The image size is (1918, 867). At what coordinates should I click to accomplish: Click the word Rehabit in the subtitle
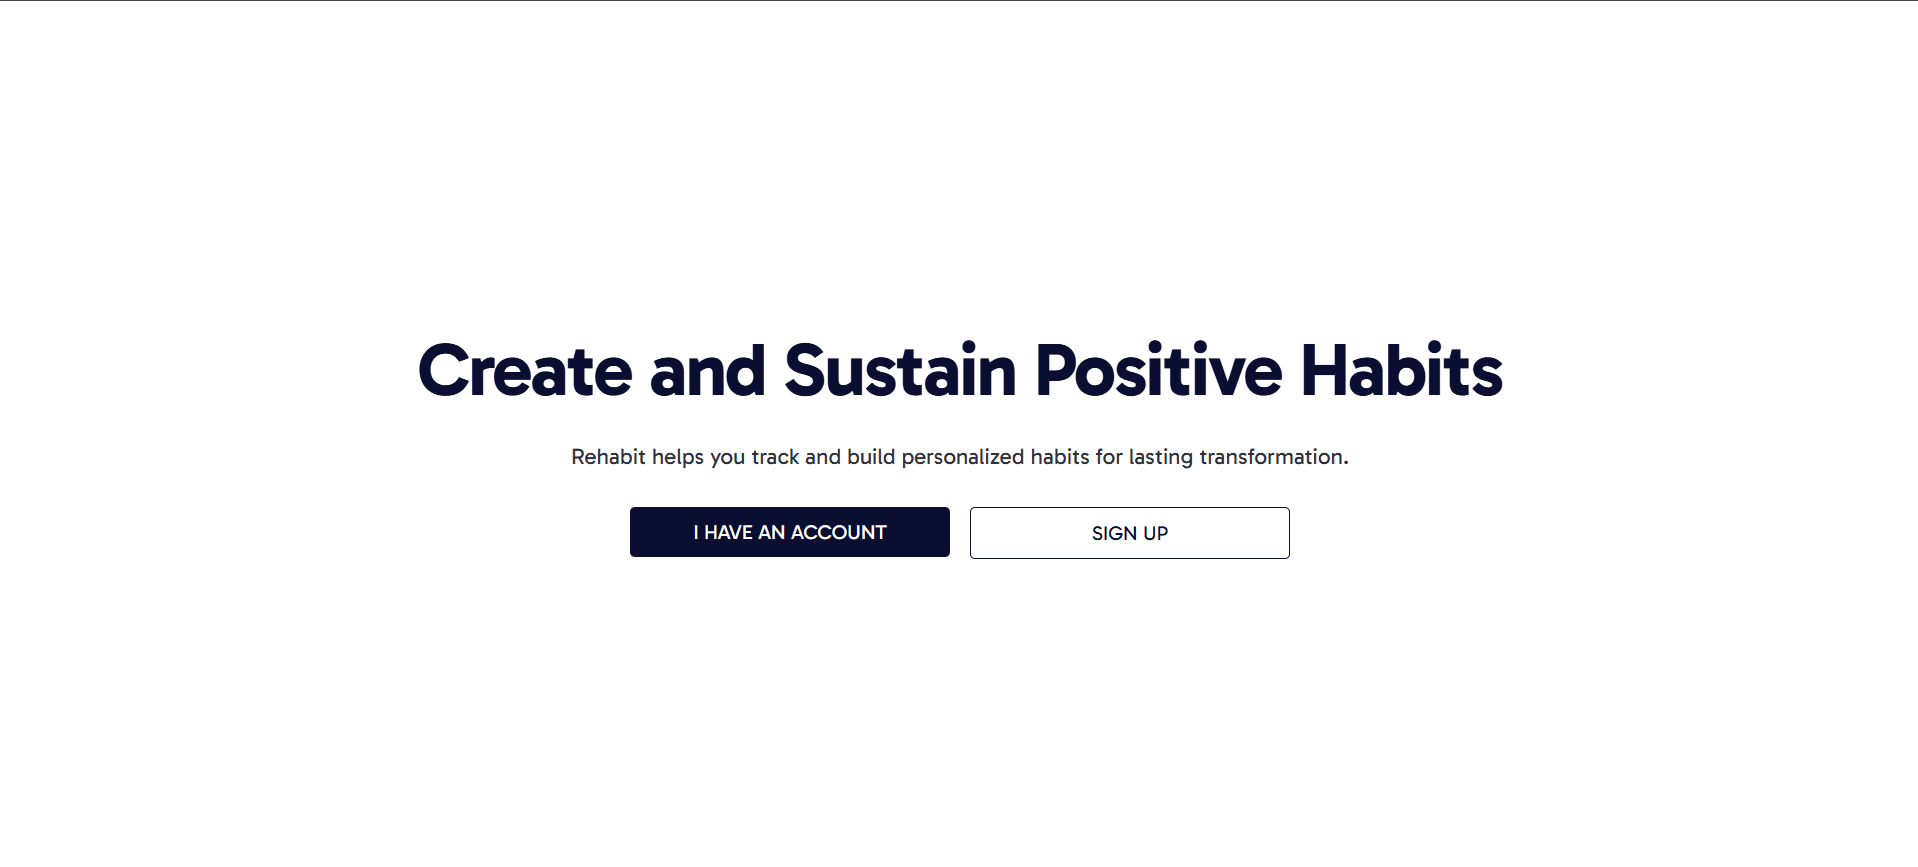tap(608, 457)
